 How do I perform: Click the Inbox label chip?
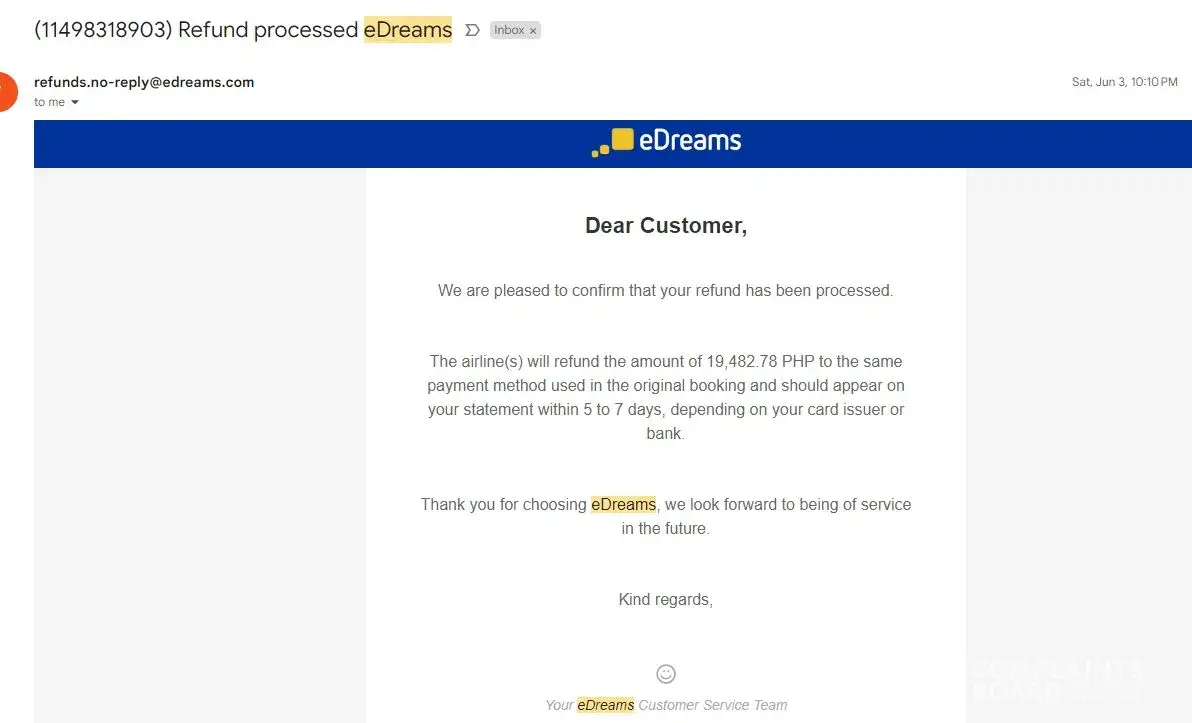[509, 31]
